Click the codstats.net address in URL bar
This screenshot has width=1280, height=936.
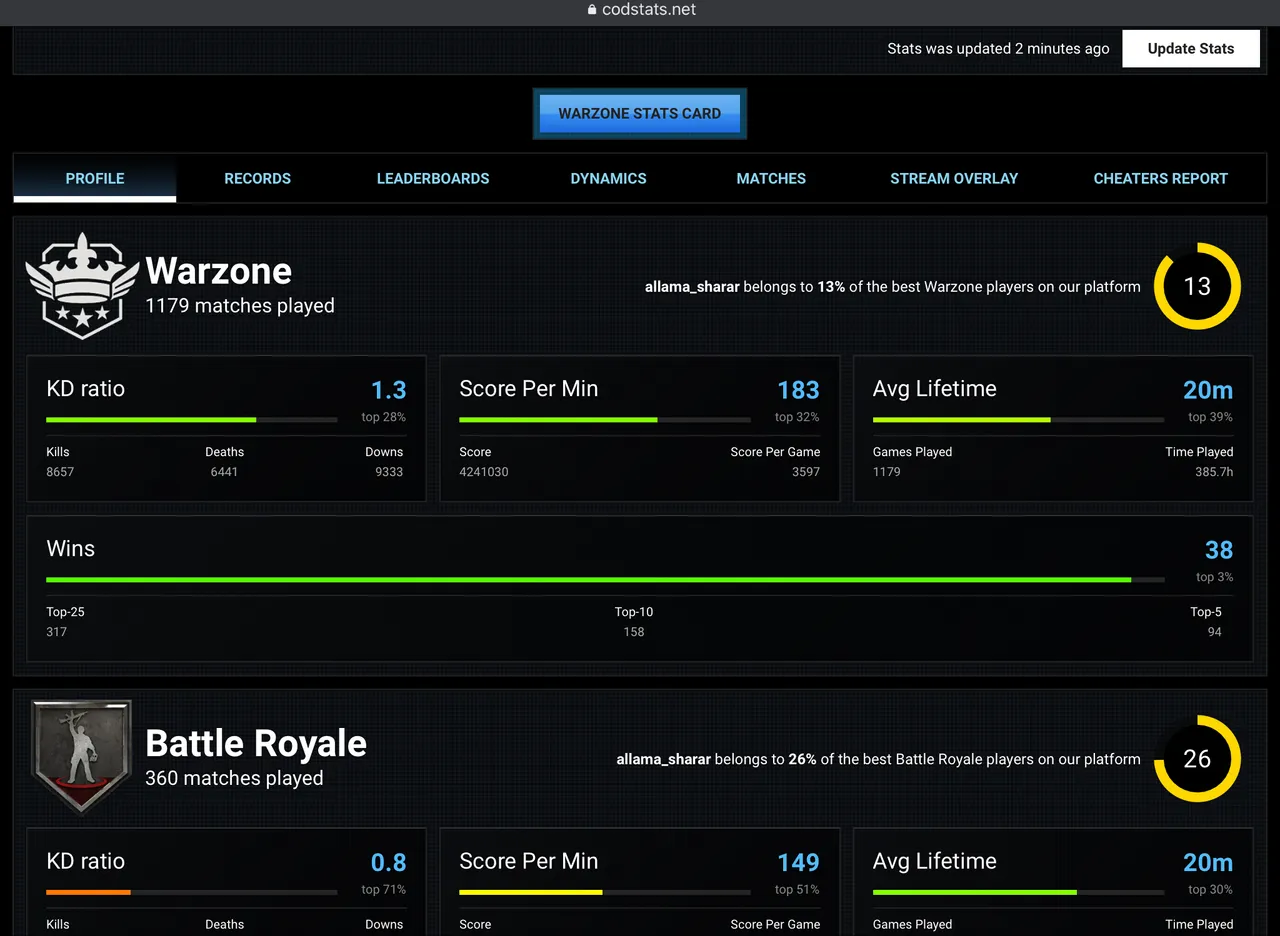point(649,10)
